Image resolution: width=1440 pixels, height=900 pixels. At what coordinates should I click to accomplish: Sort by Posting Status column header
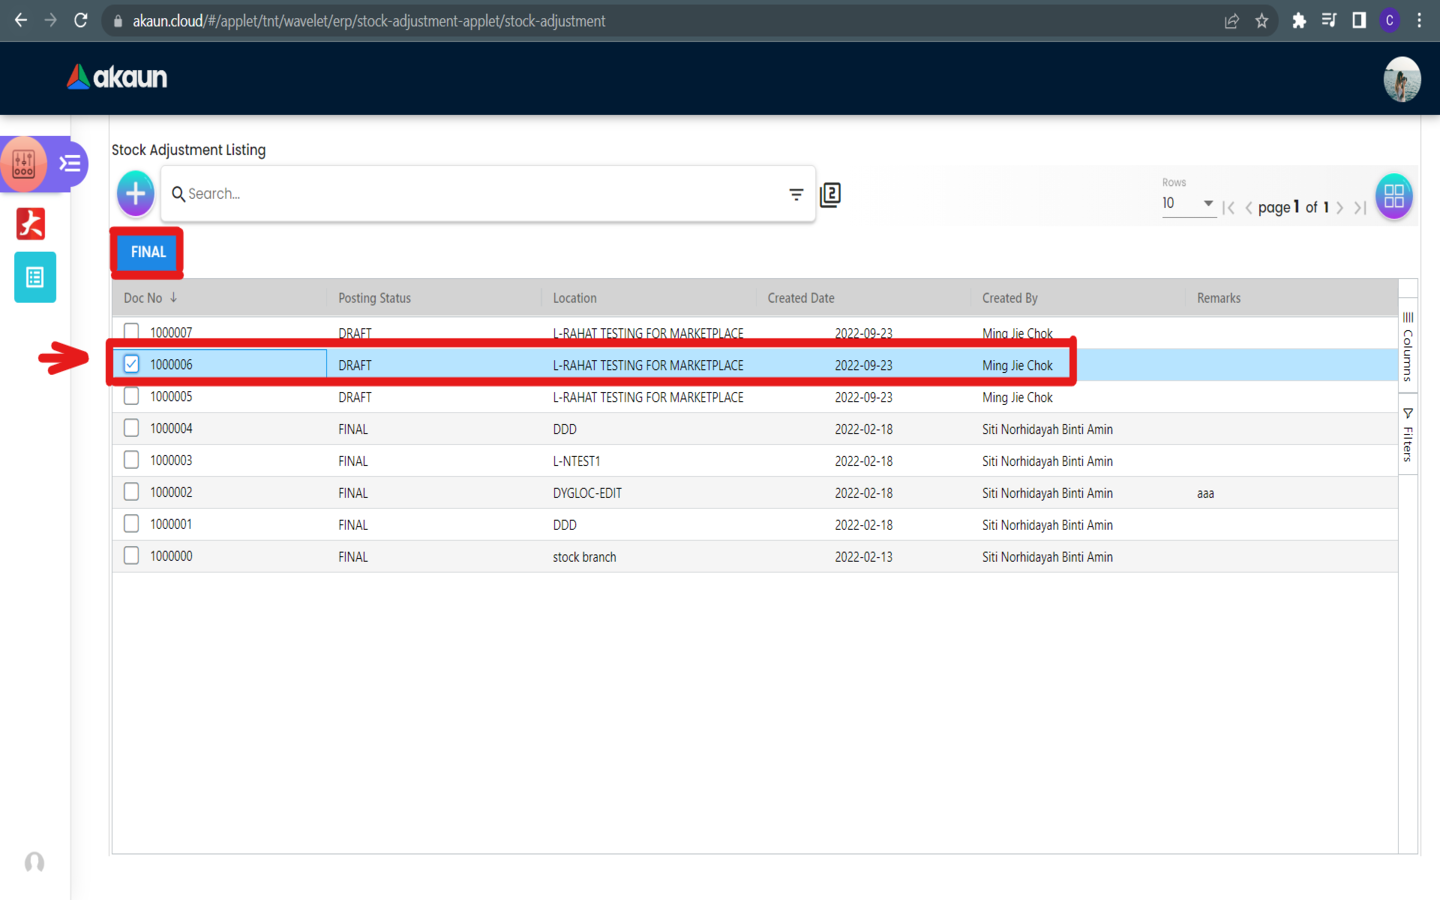coord(374,298)
